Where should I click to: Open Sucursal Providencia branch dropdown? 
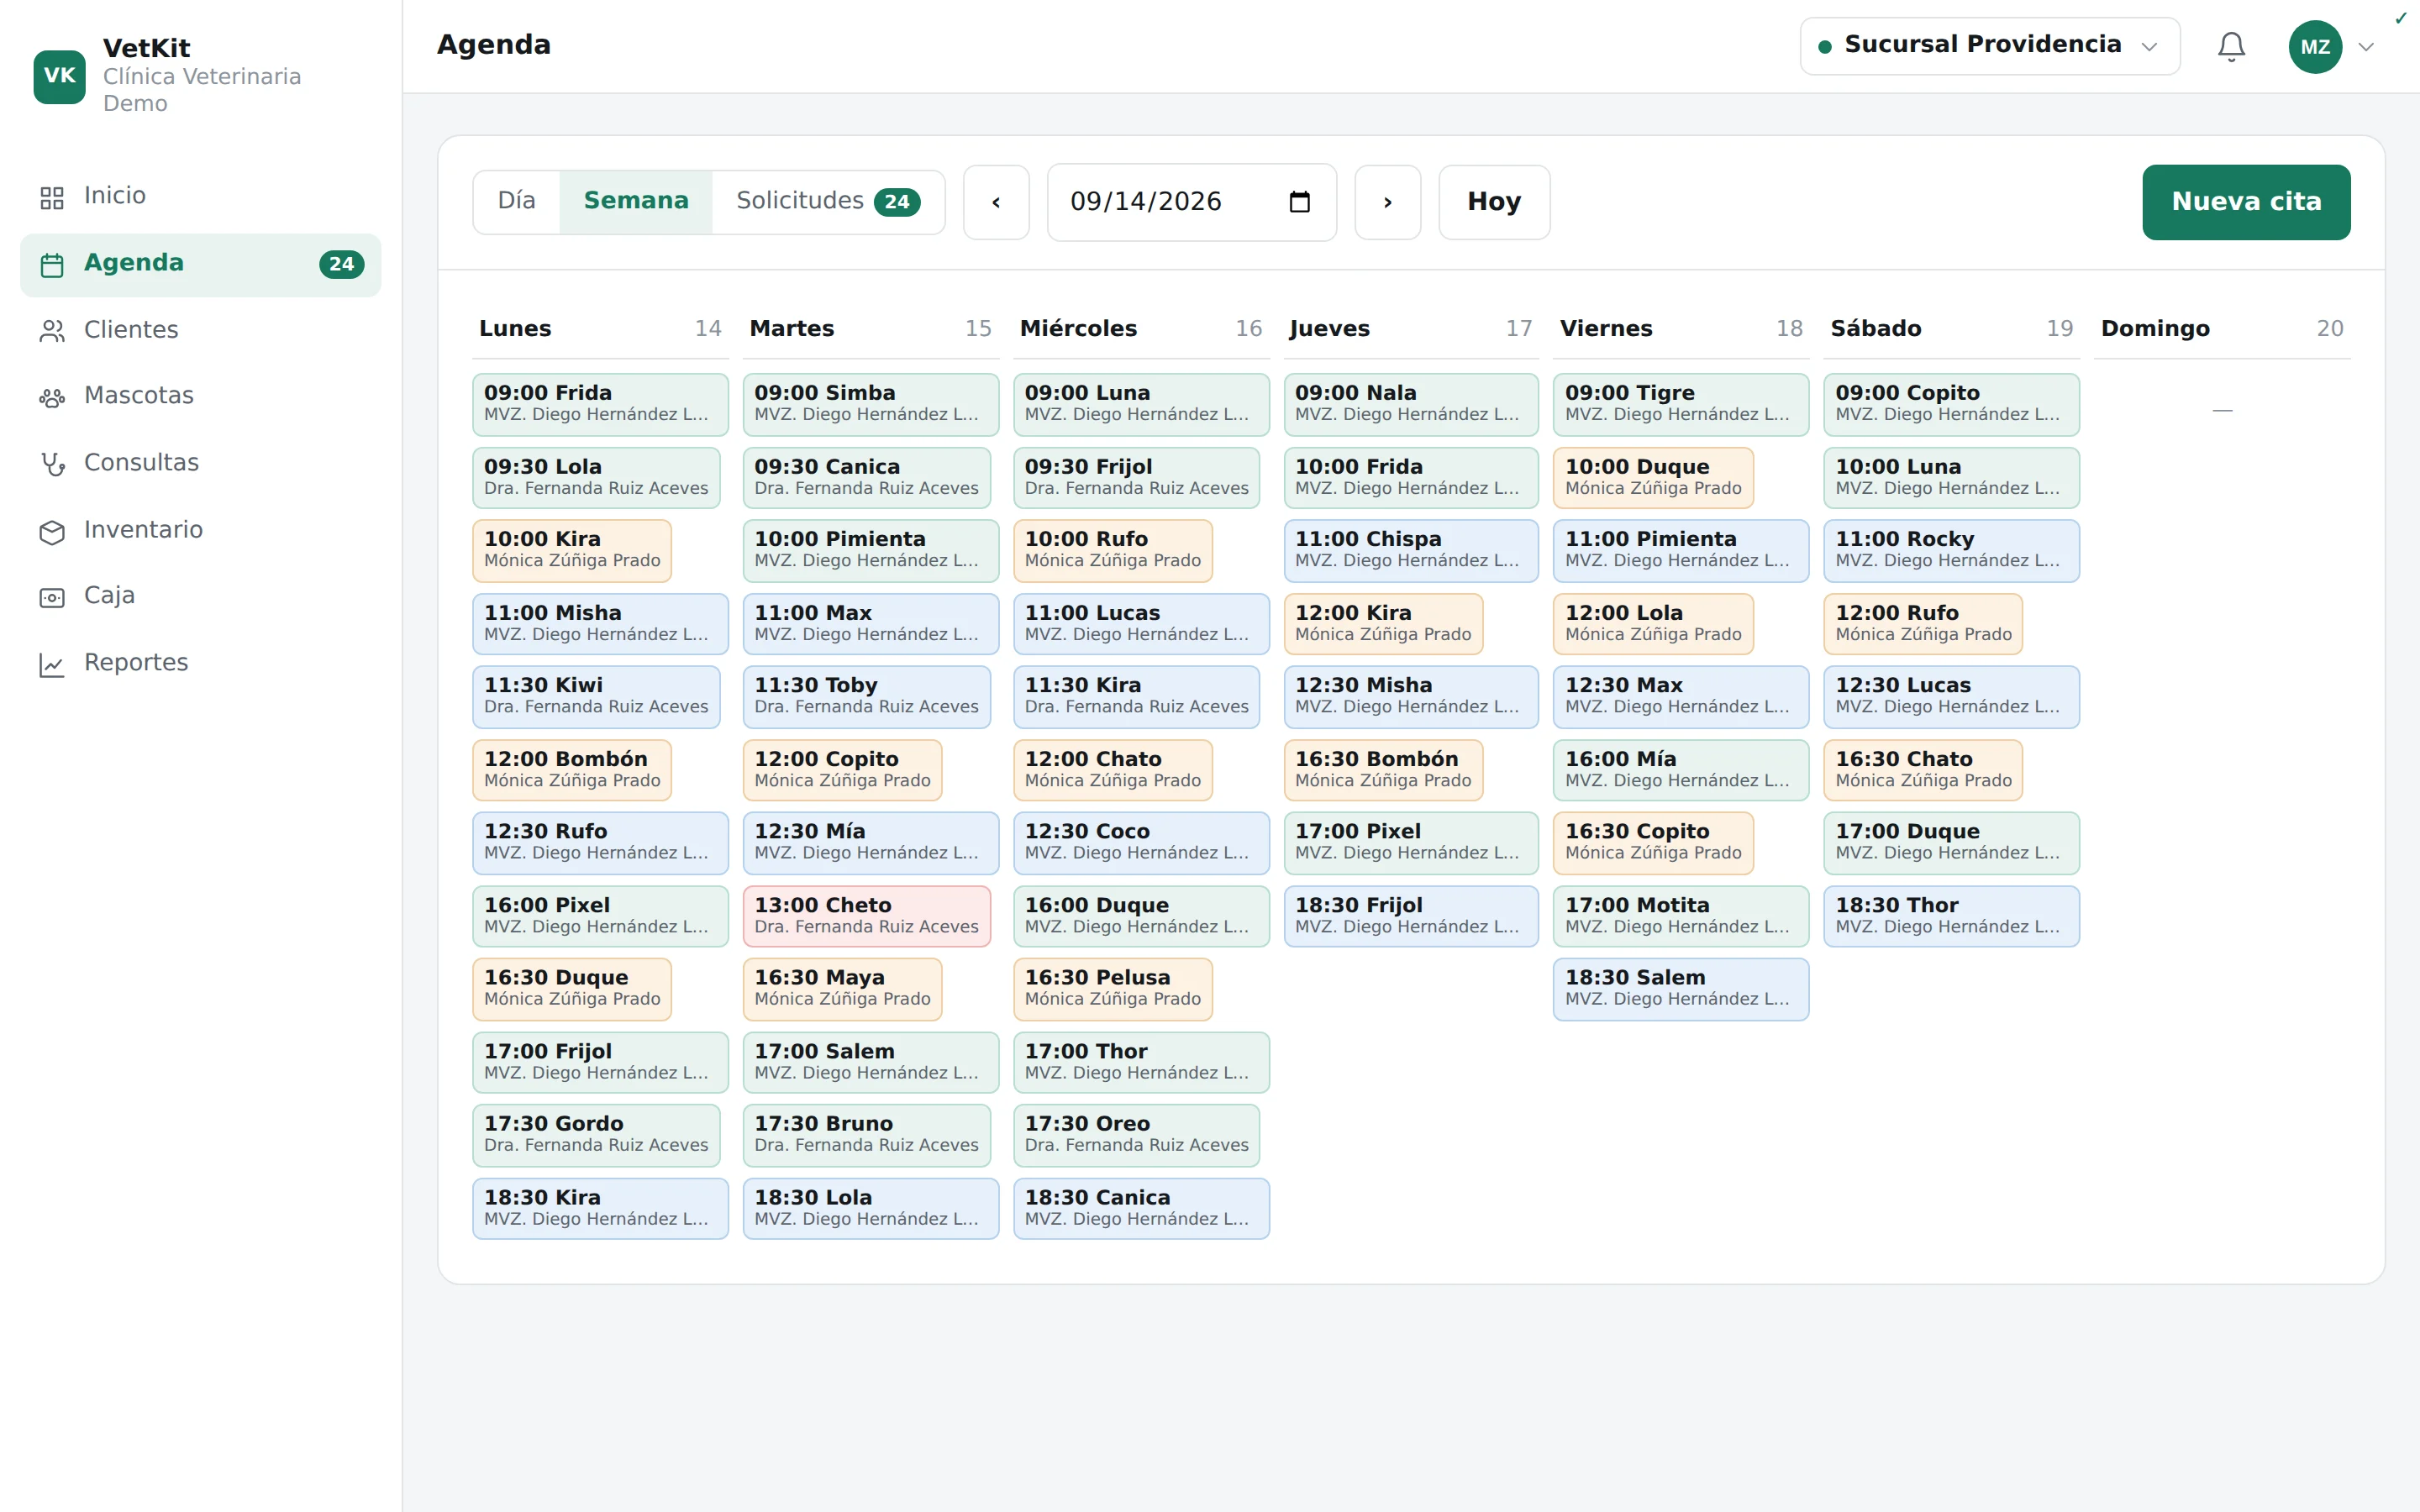[x=1989, y=46]
